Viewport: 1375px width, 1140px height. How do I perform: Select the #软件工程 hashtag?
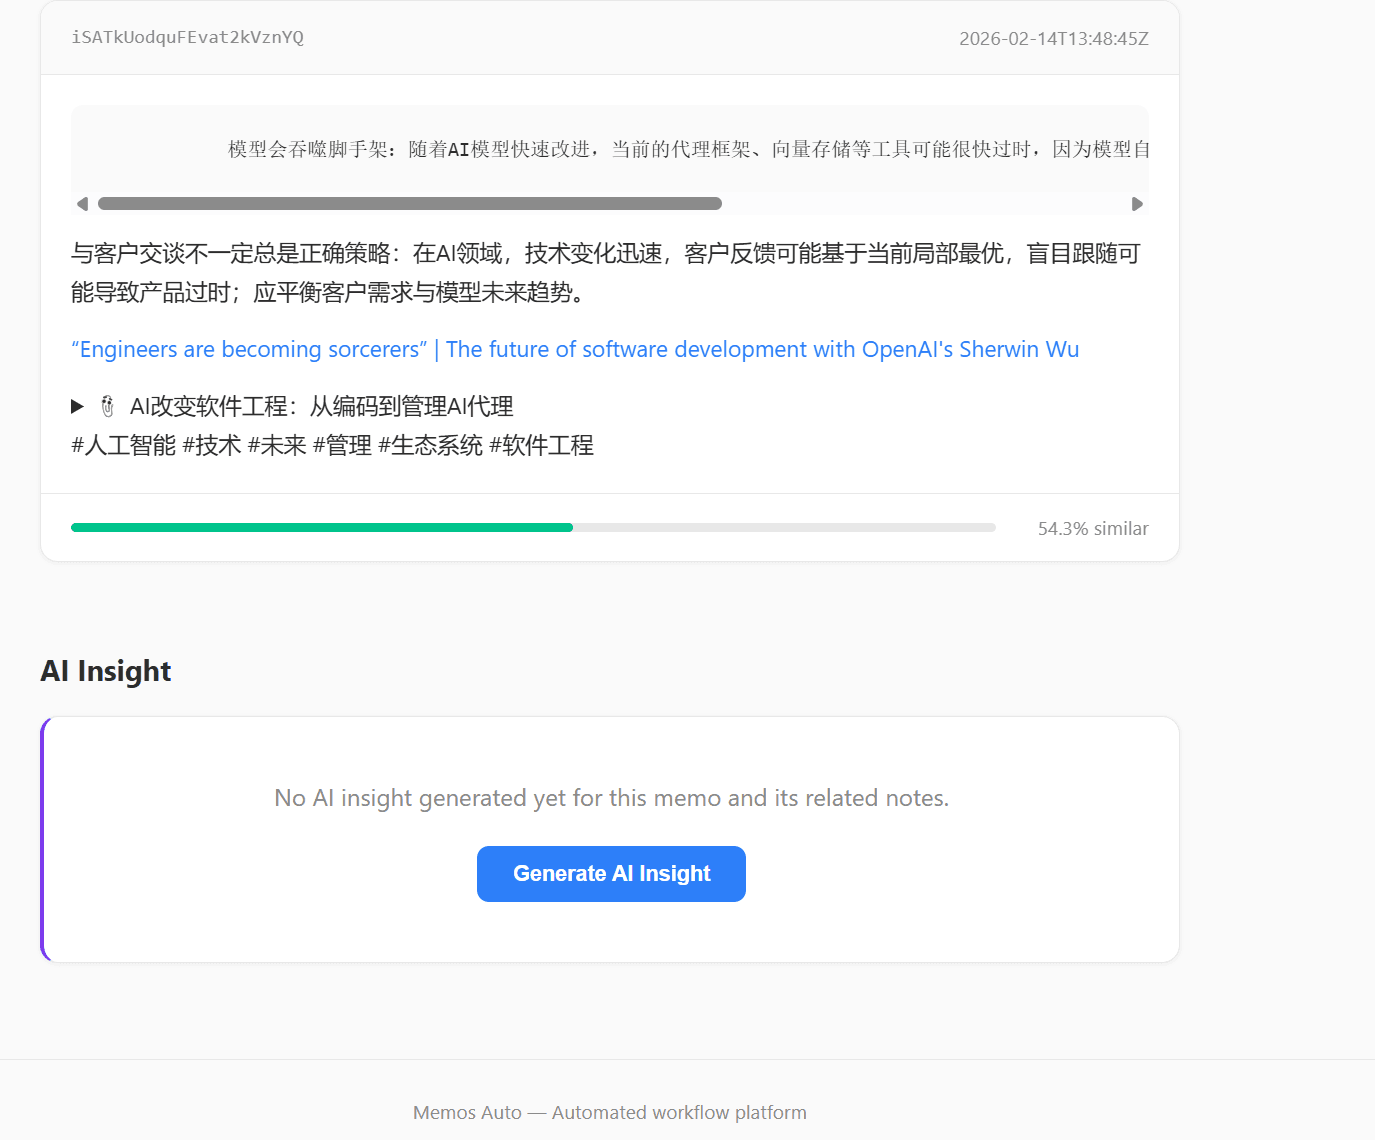541,445
